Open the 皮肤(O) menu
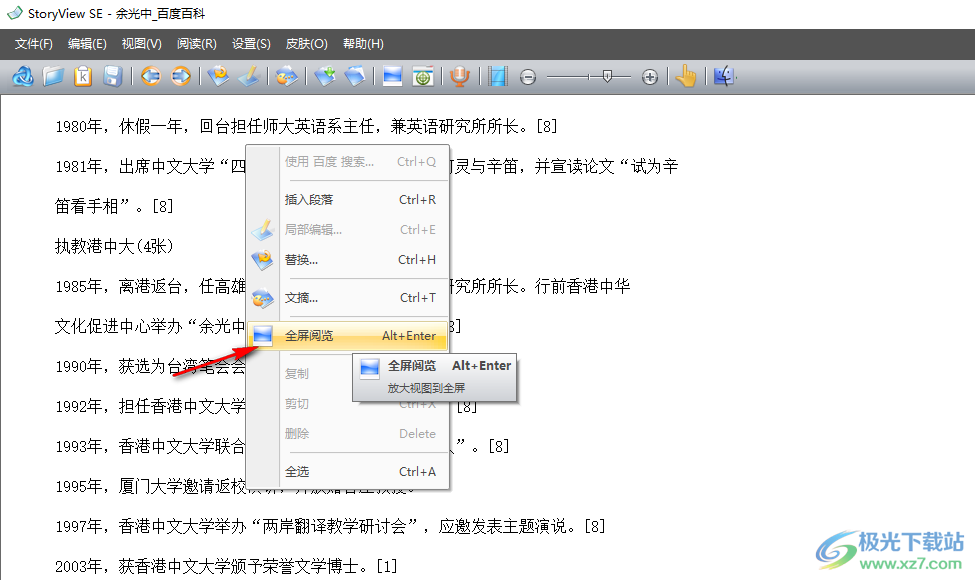 pyautogui.click(x=307, y=44)
